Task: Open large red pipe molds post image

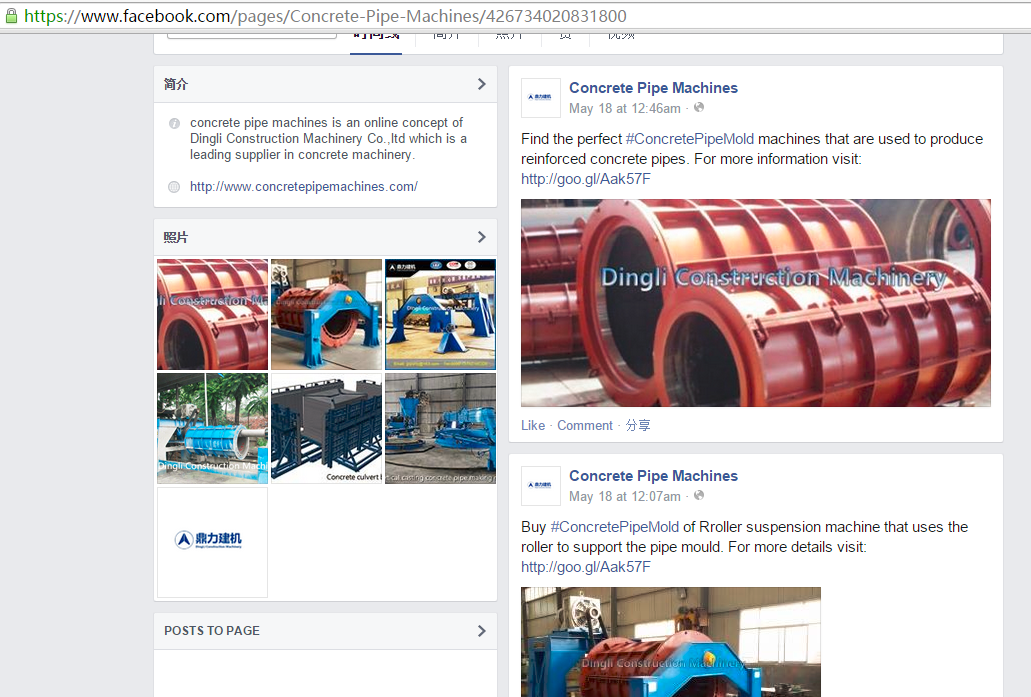Action: tap(755, 303)
